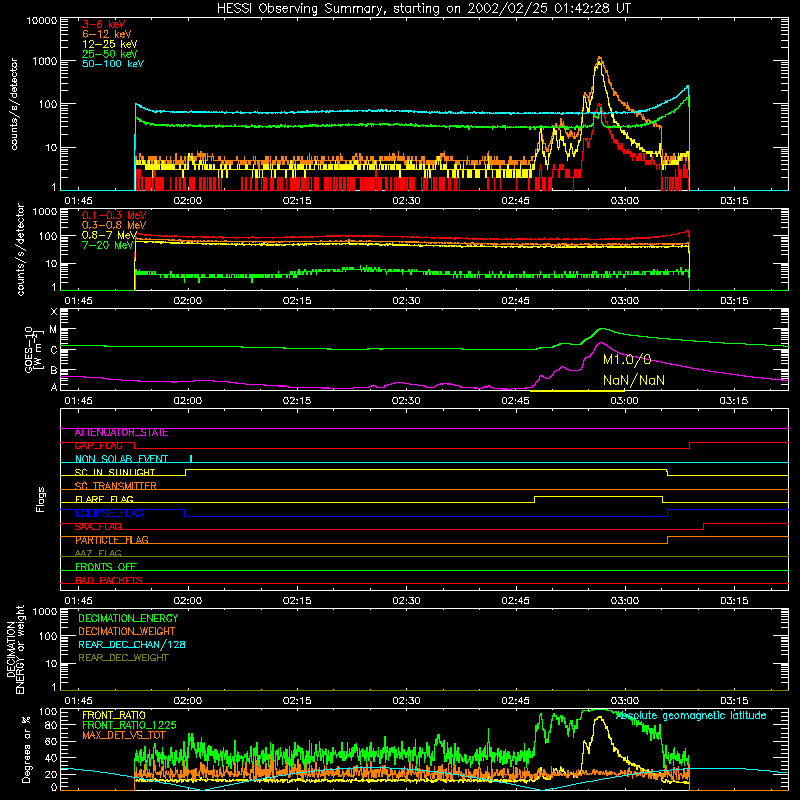
Task: Select the '6-12 keV' legend label
Action: pyautogui.click(x=107, y=34)
